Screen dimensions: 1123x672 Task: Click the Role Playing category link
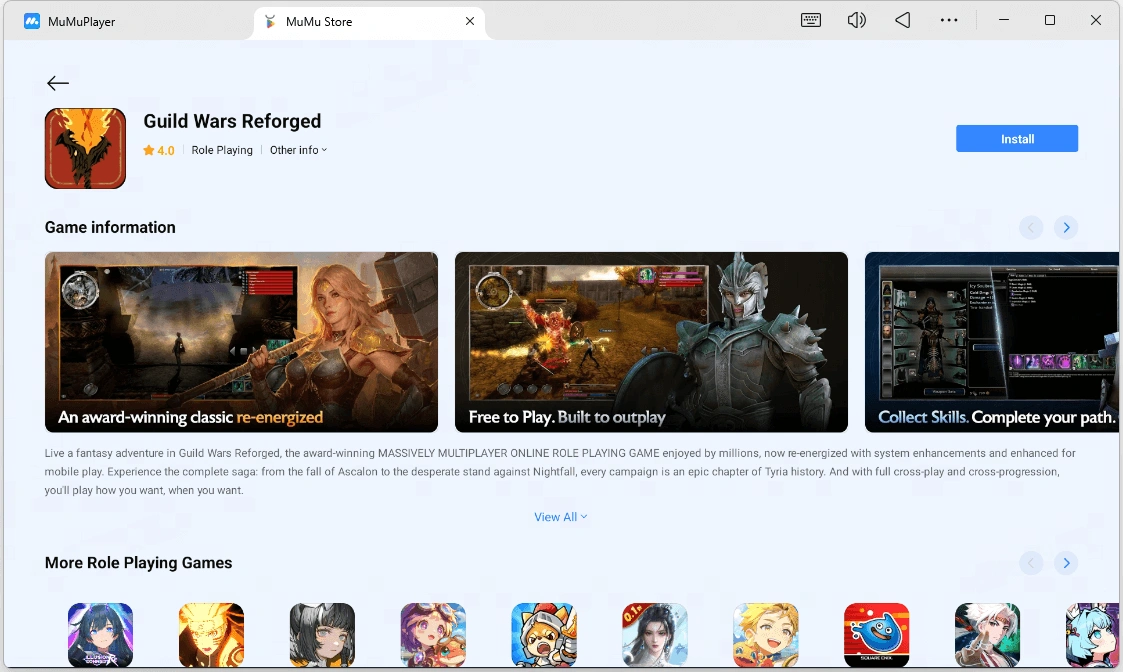click(222, 150)
